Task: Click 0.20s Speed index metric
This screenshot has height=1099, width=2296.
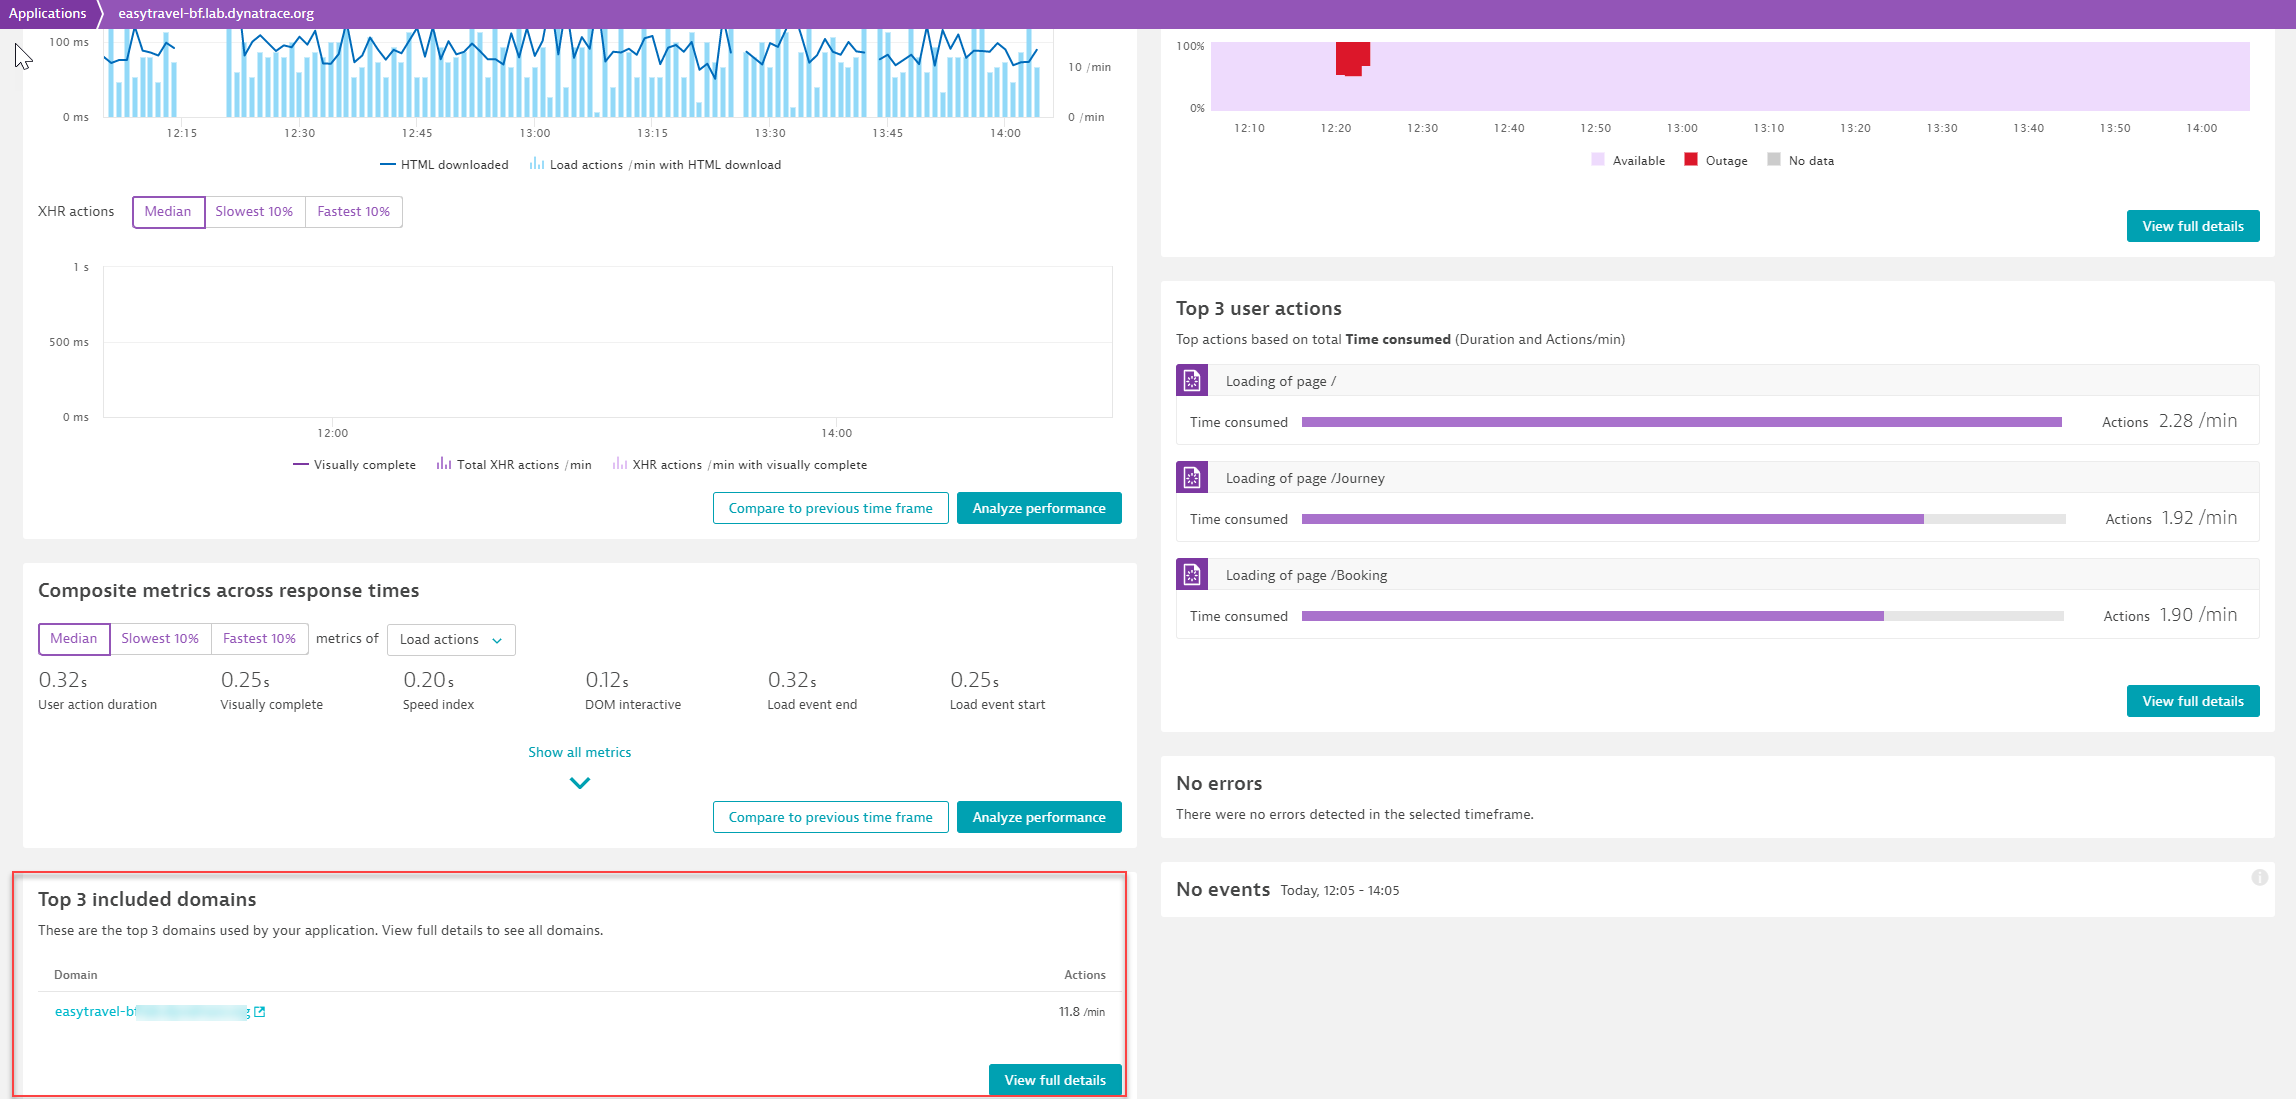Action: click(438, 690)
